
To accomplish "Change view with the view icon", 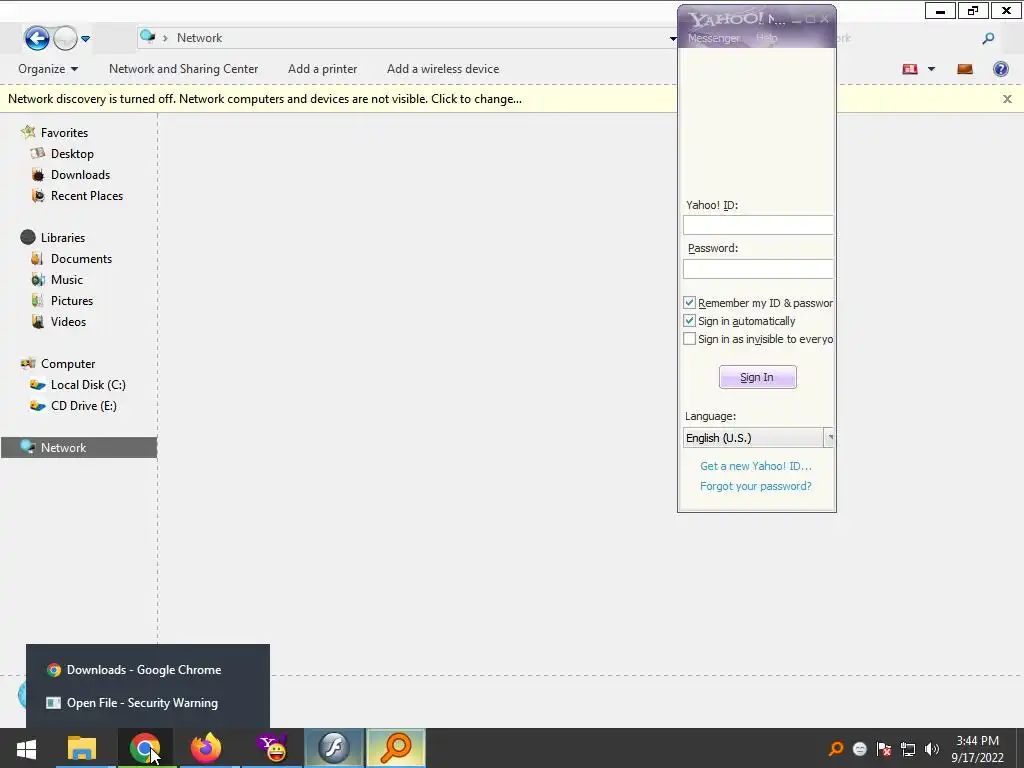I will (x=910, y=69).
